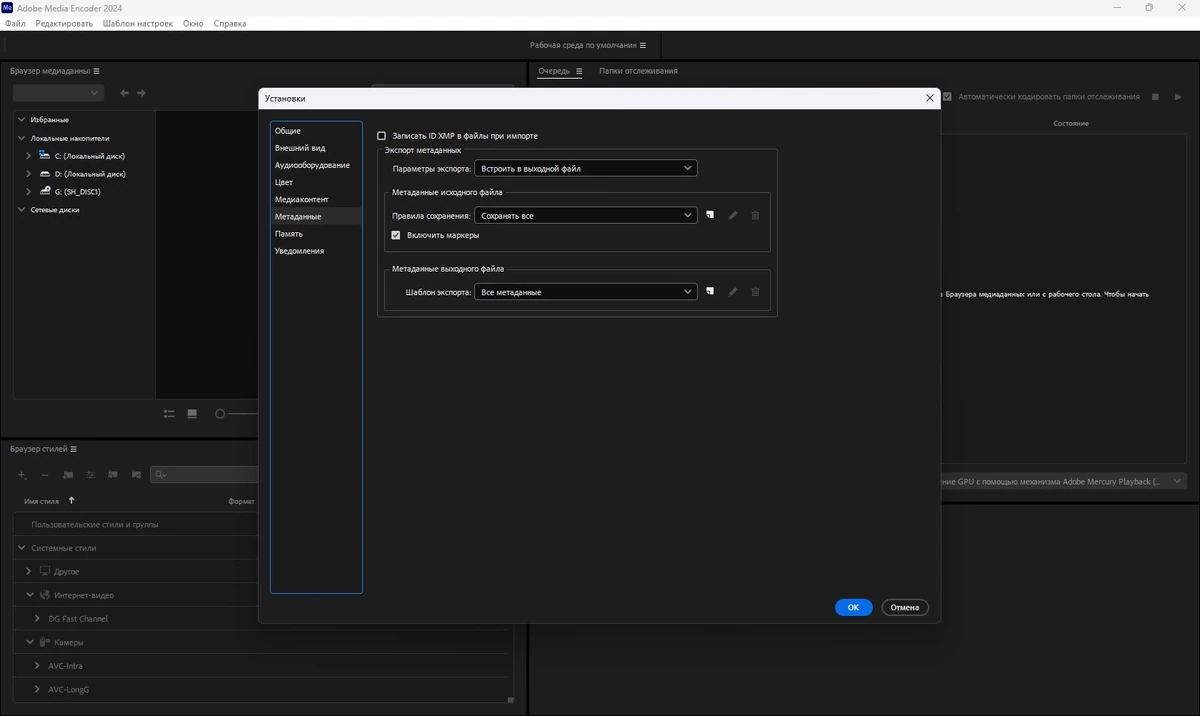Click the import styles icon
Image resolution: width=1200 pixels, height=716 pixels.
(113, 475)
